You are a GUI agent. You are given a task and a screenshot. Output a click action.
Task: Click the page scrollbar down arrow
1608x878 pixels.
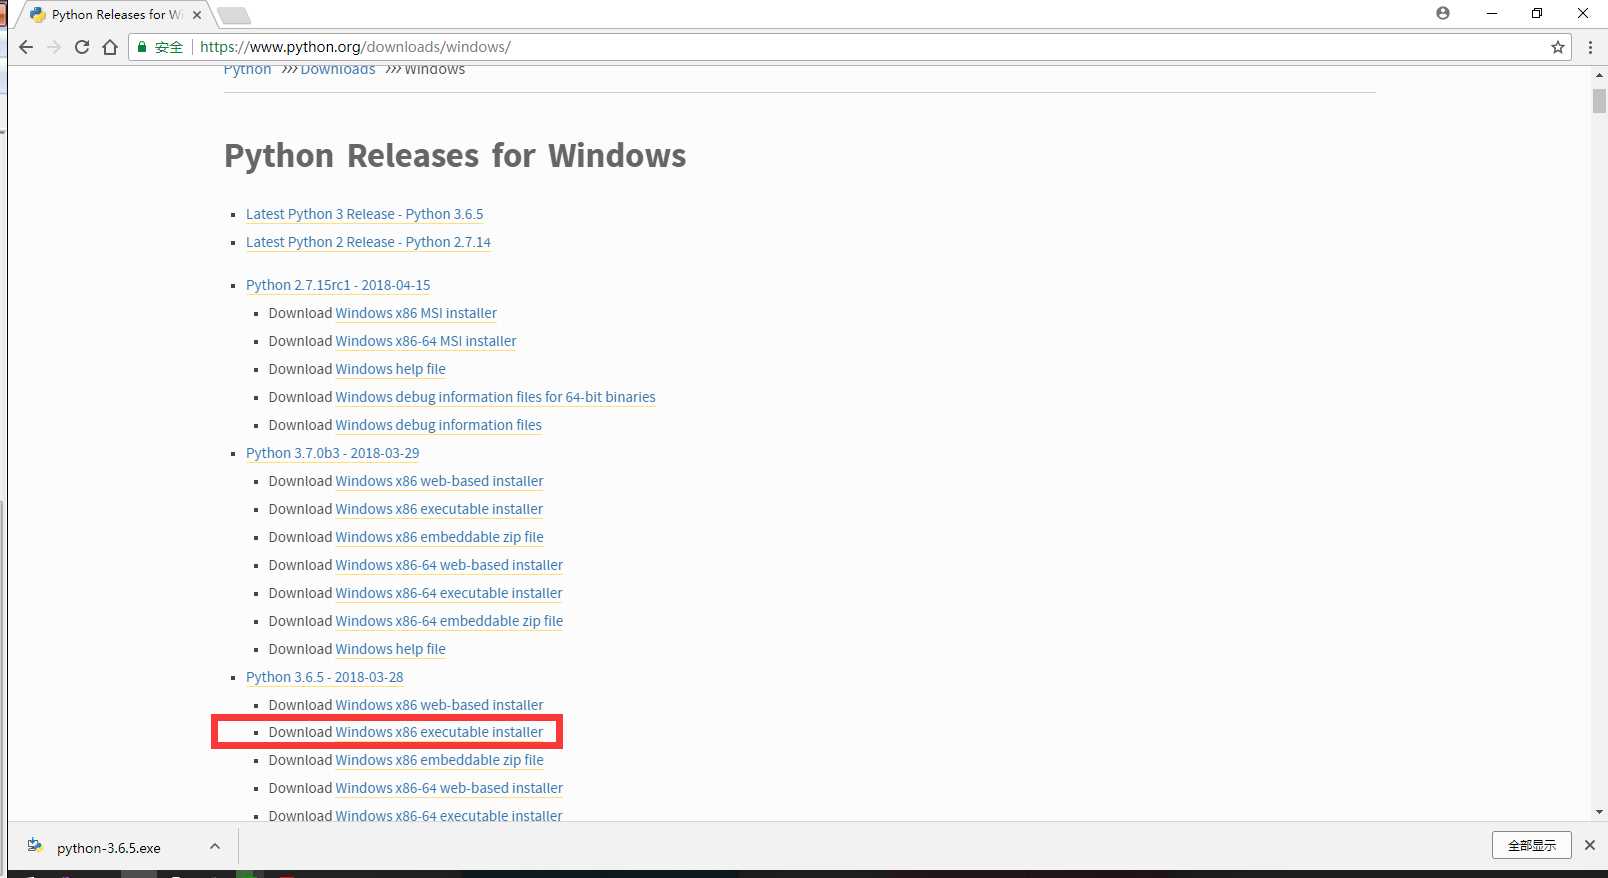pyautogui.click(x=1599, y=812)
